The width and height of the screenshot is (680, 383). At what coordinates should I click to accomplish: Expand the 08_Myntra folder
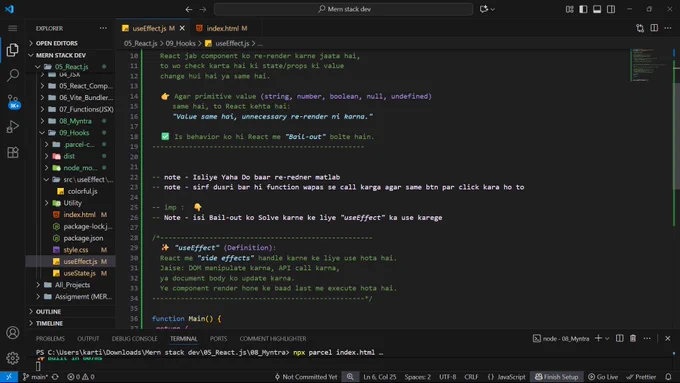click(x=75, y=121)
